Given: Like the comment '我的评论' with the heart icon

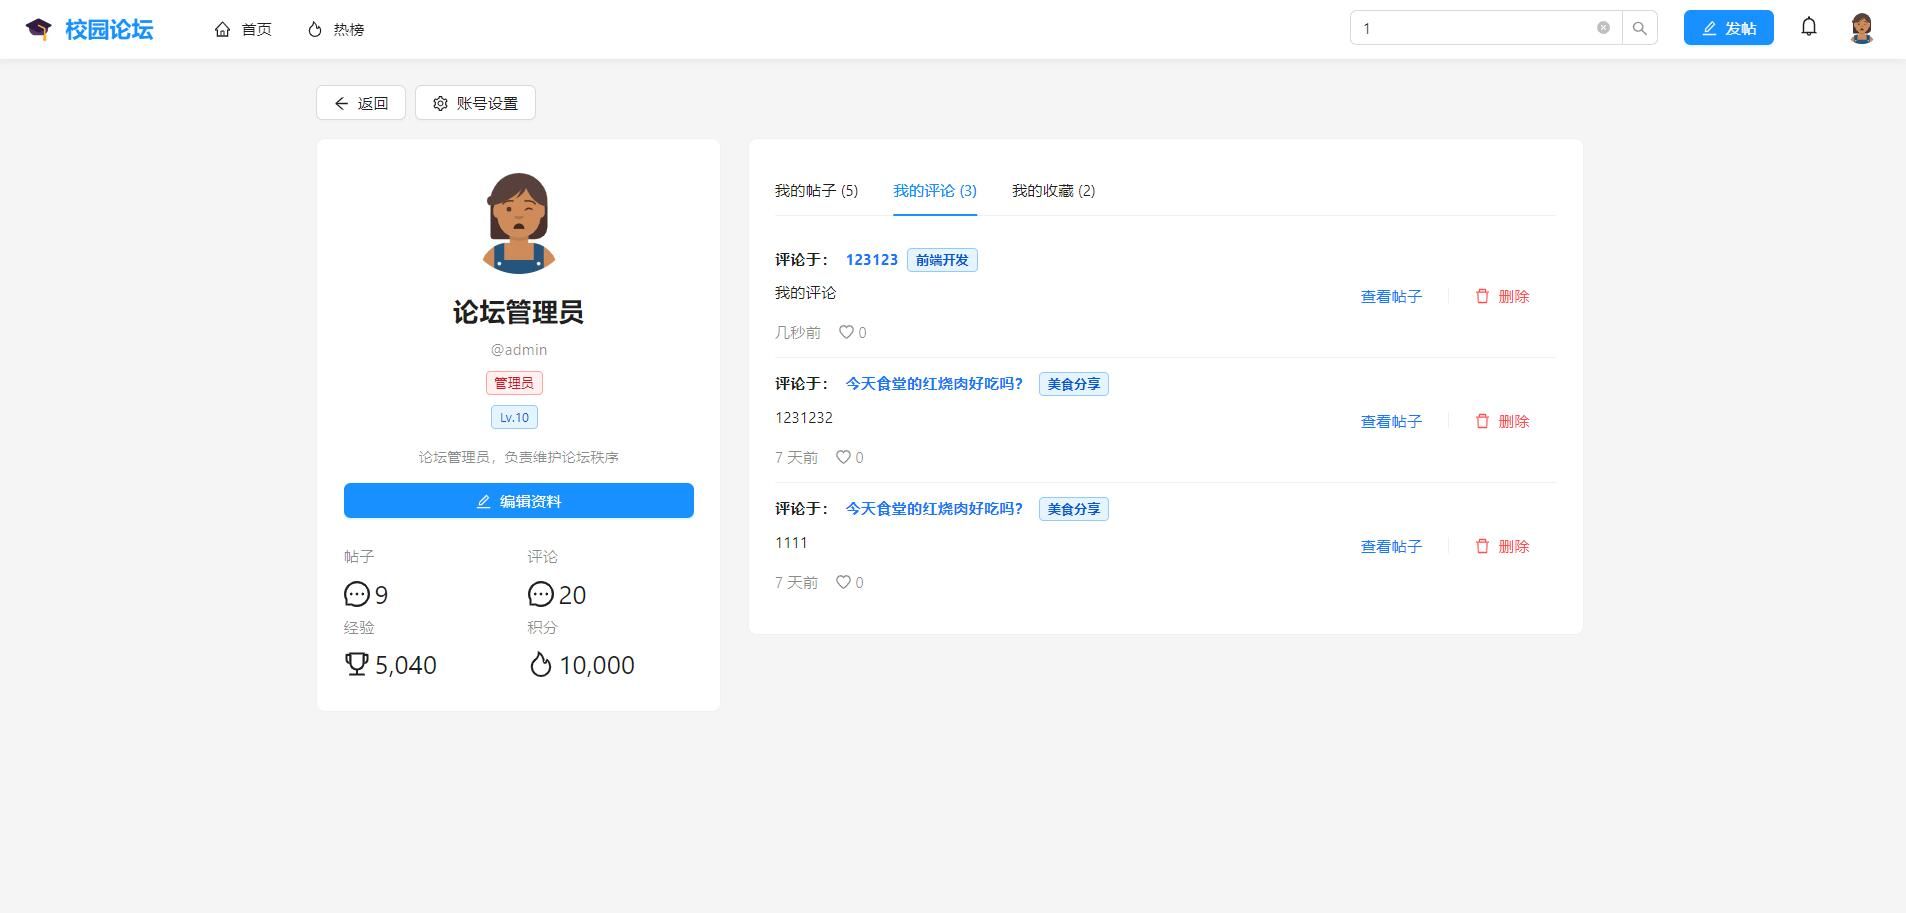Looking at the screenshot, I should pyautogui.click(x=845, y=332).
